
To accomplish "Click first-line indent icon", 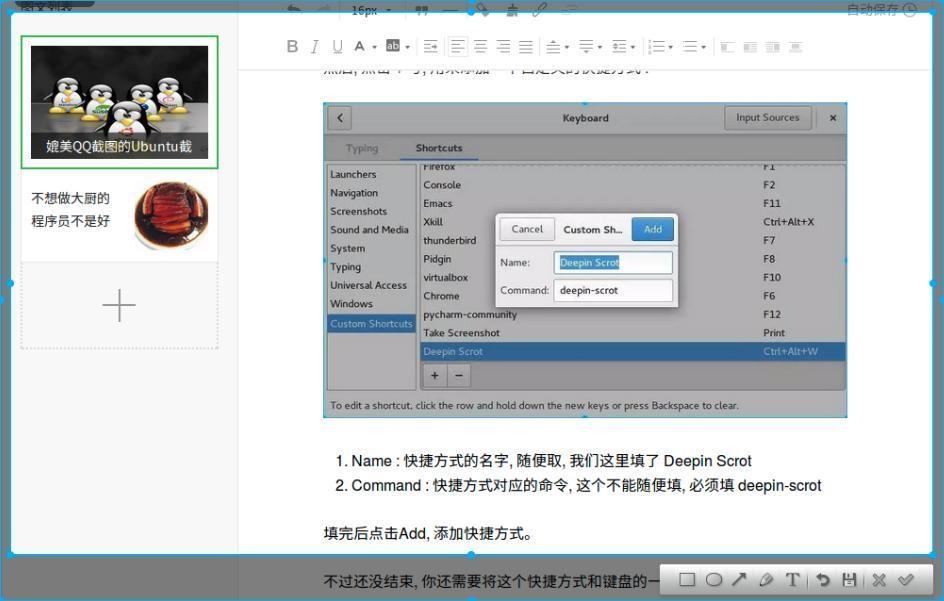I will click(430, 46).
